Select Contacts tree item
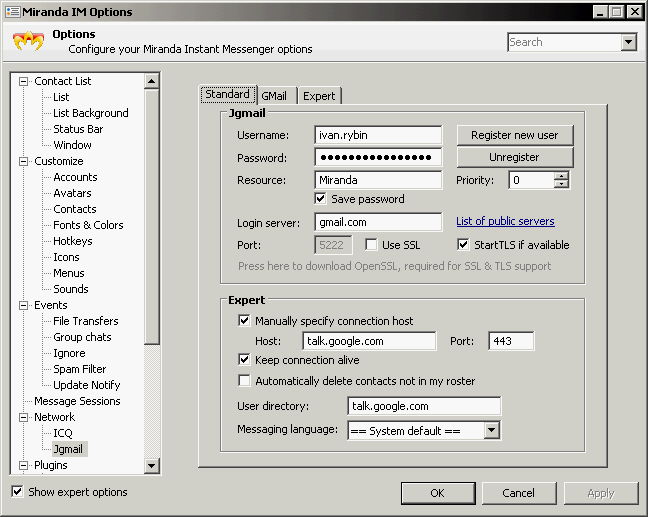 (75, 209)
